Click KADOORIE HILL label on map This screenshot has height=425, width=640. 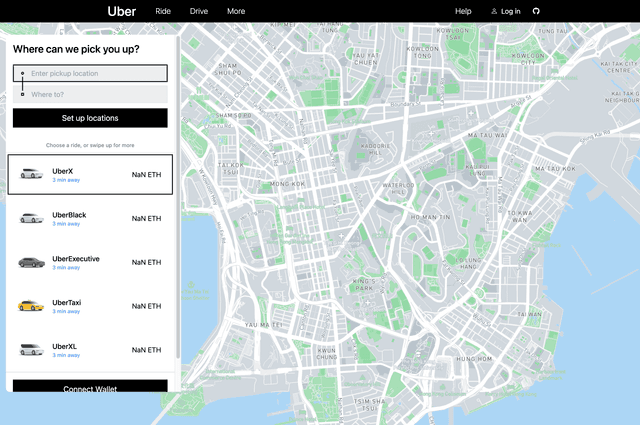click(375, 149)
